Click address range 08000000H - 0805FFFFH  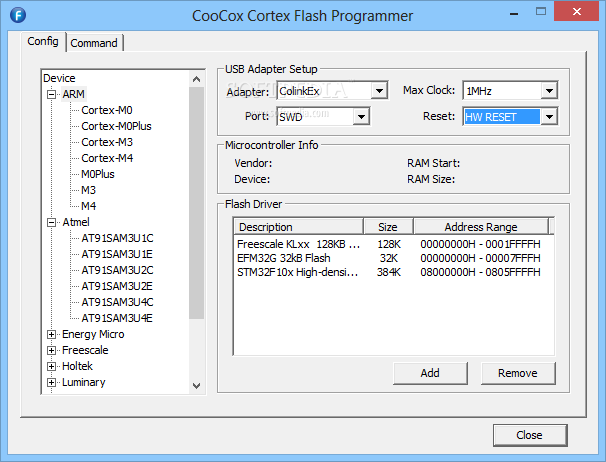coord(480,272)
